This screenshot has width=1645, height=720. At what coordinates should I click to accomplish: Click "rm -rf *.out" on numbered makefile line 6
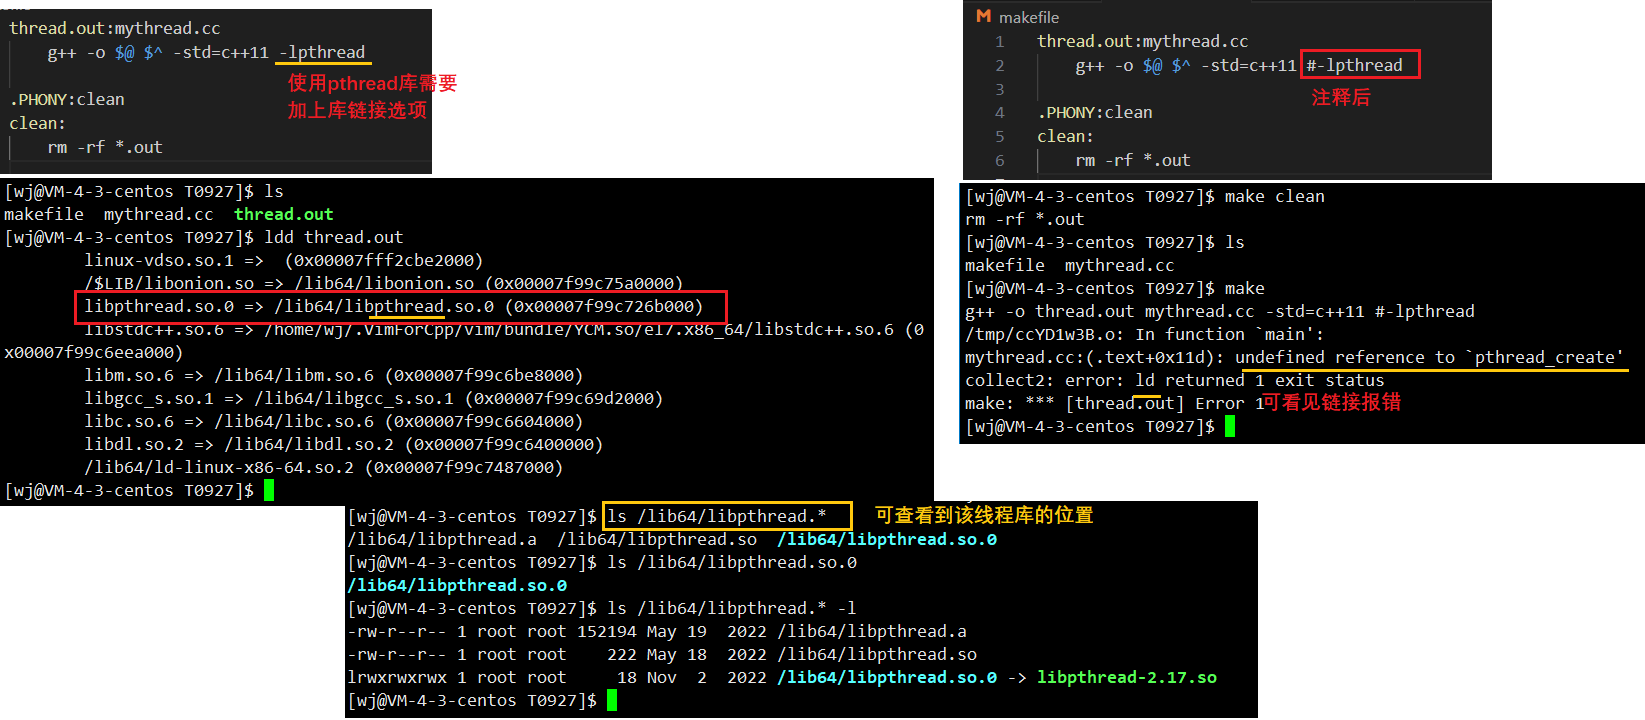click(x=1133, y=160)
